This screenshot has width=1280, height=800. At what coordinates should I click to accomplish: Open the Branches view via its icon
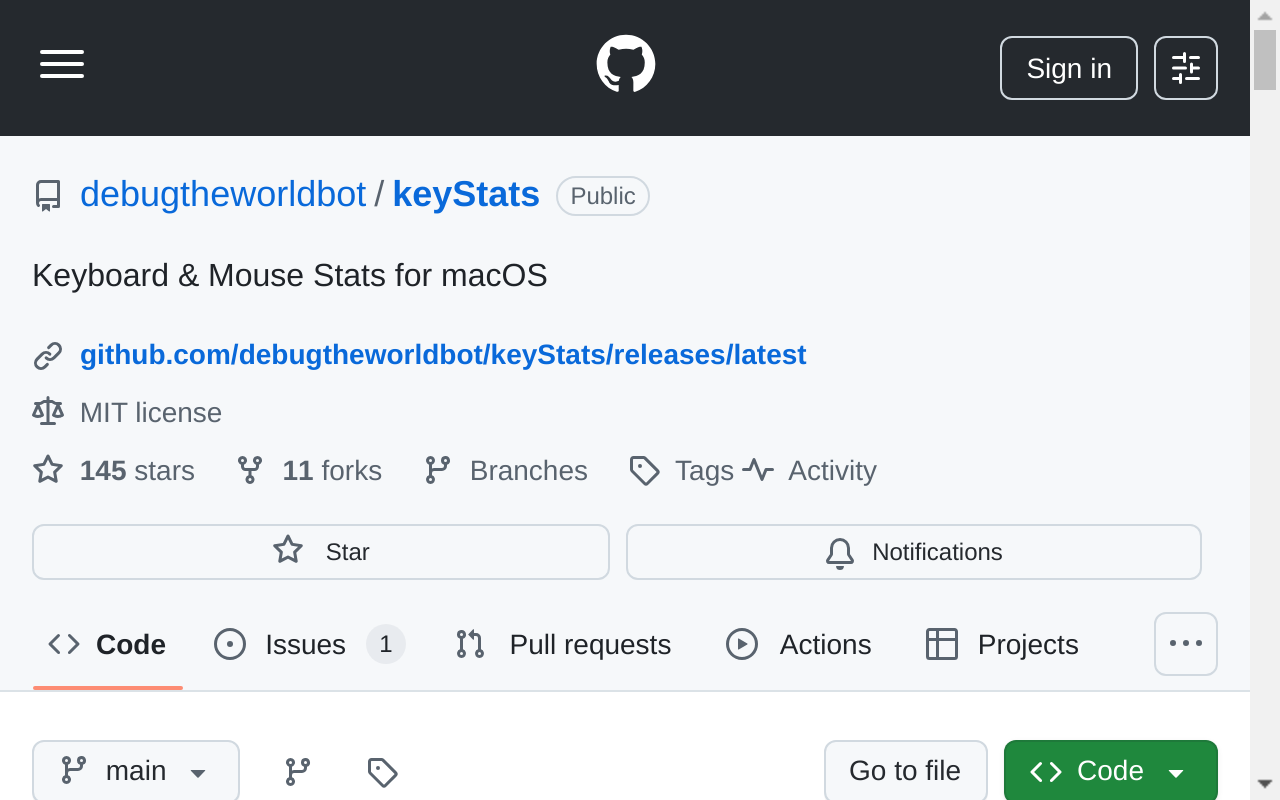click(438, 470)
